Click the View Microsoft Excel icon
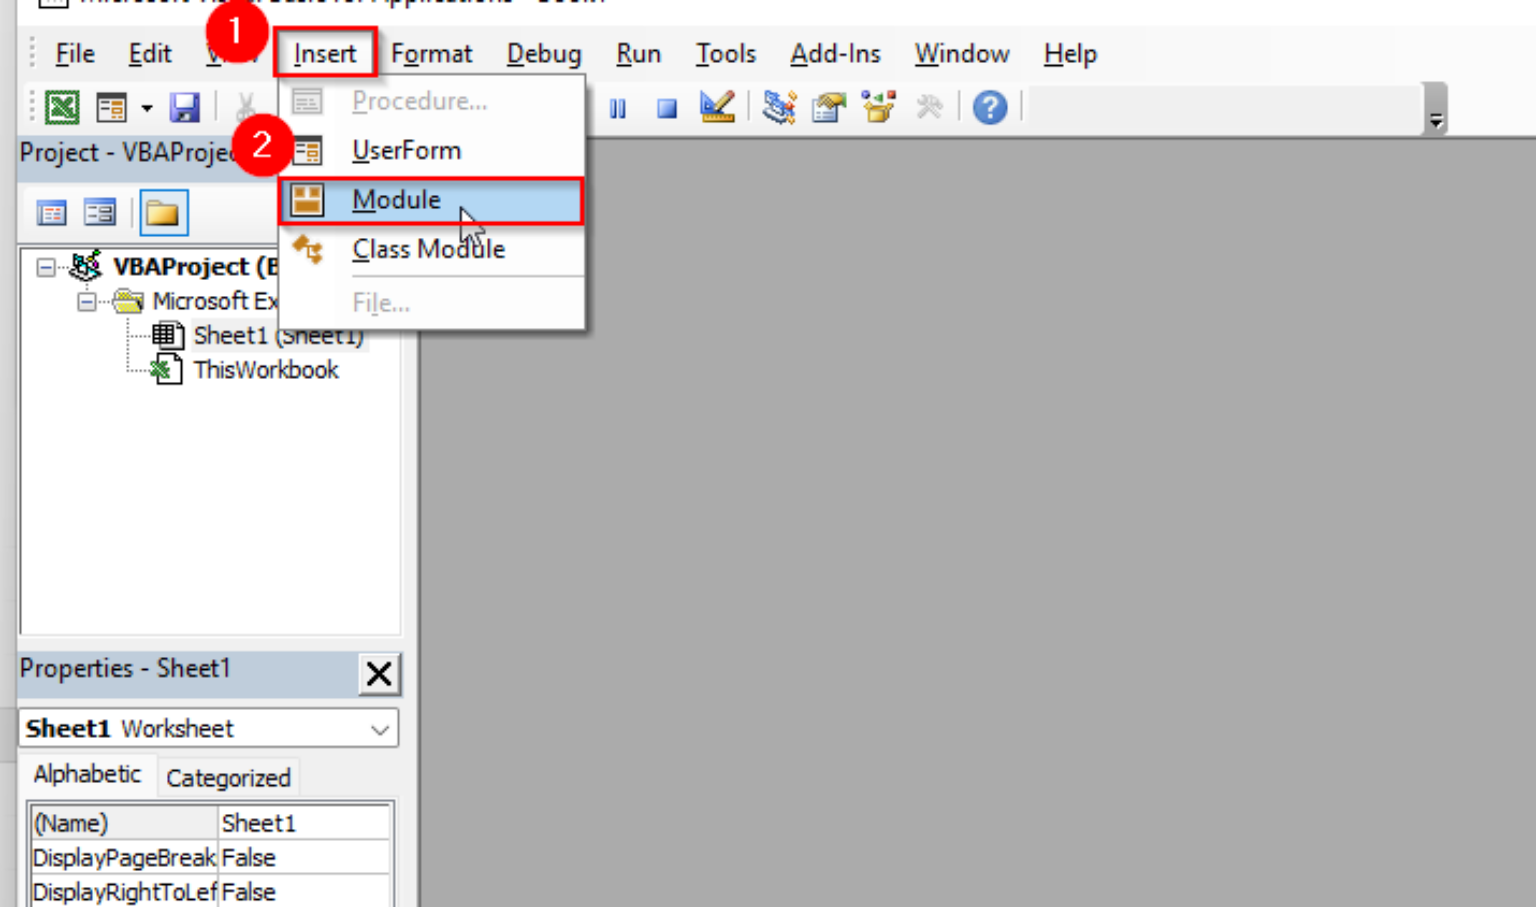Viewport: 1536px width, 907px height. coord(62,106)
